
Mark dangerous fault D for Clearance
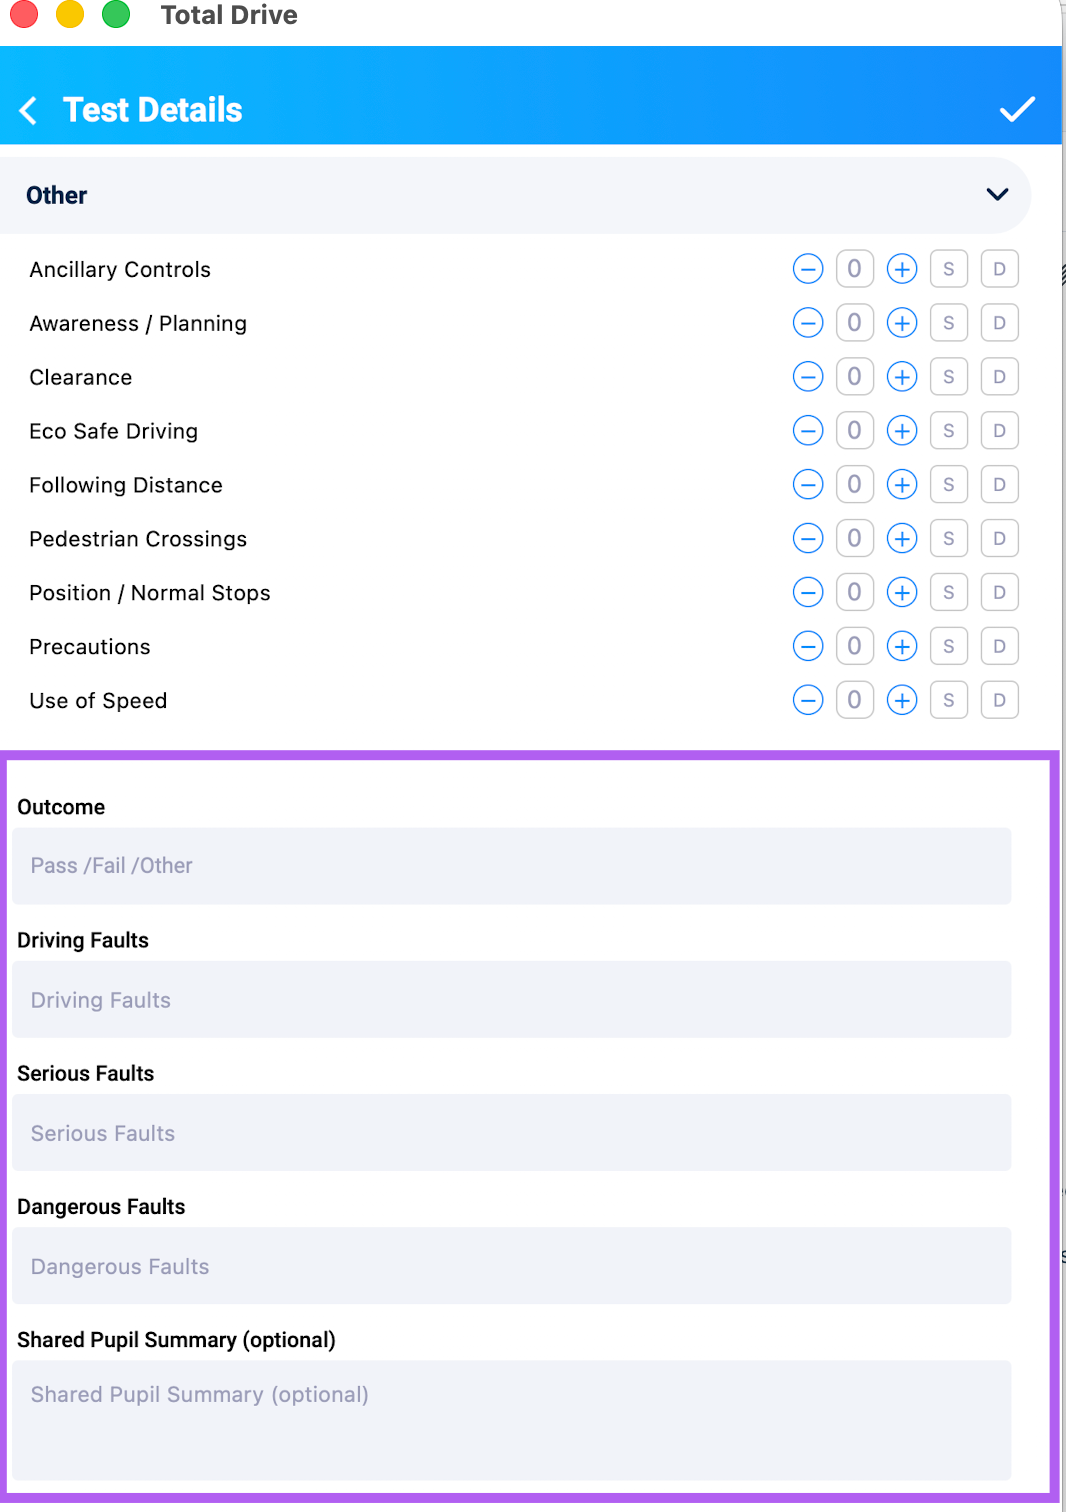(x=999, y=377)
